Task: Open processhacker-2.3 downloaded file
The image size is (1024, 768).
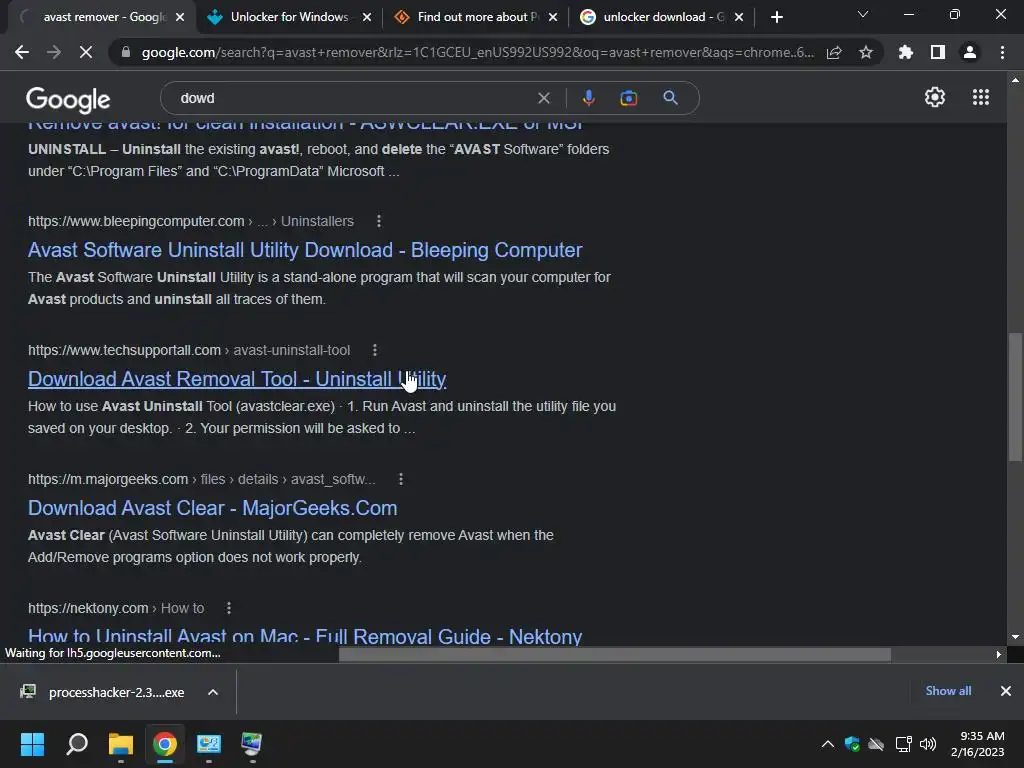Action: pyautogui.click(x=103, y=692)
